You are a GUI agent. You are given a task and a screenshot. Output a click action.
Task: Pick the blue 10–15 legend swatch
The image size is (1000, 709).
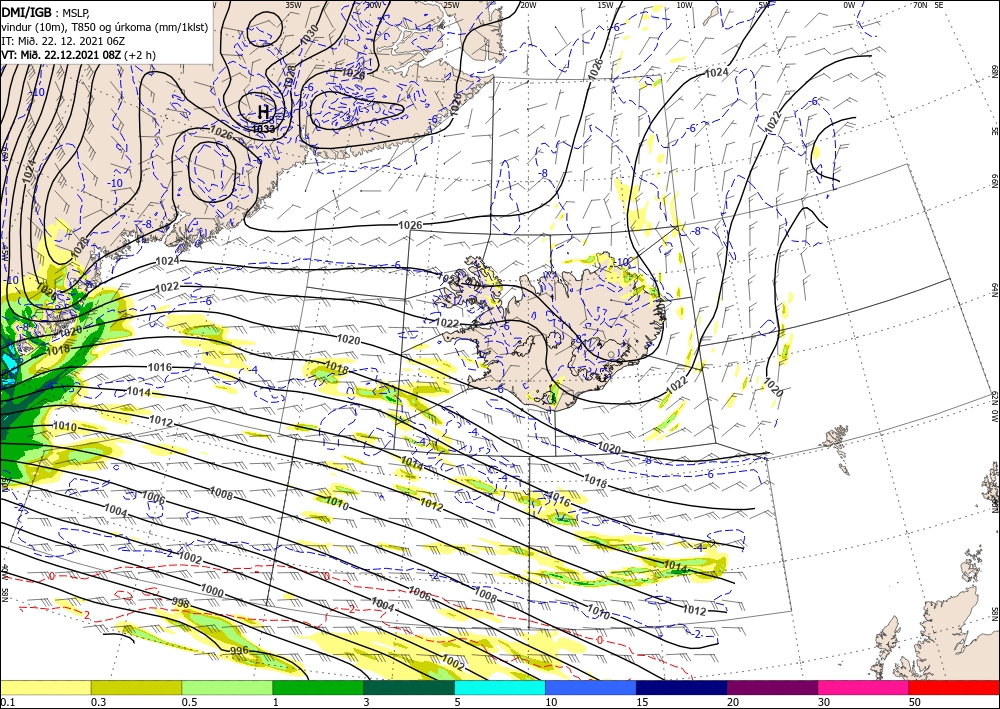coord(591,687)
